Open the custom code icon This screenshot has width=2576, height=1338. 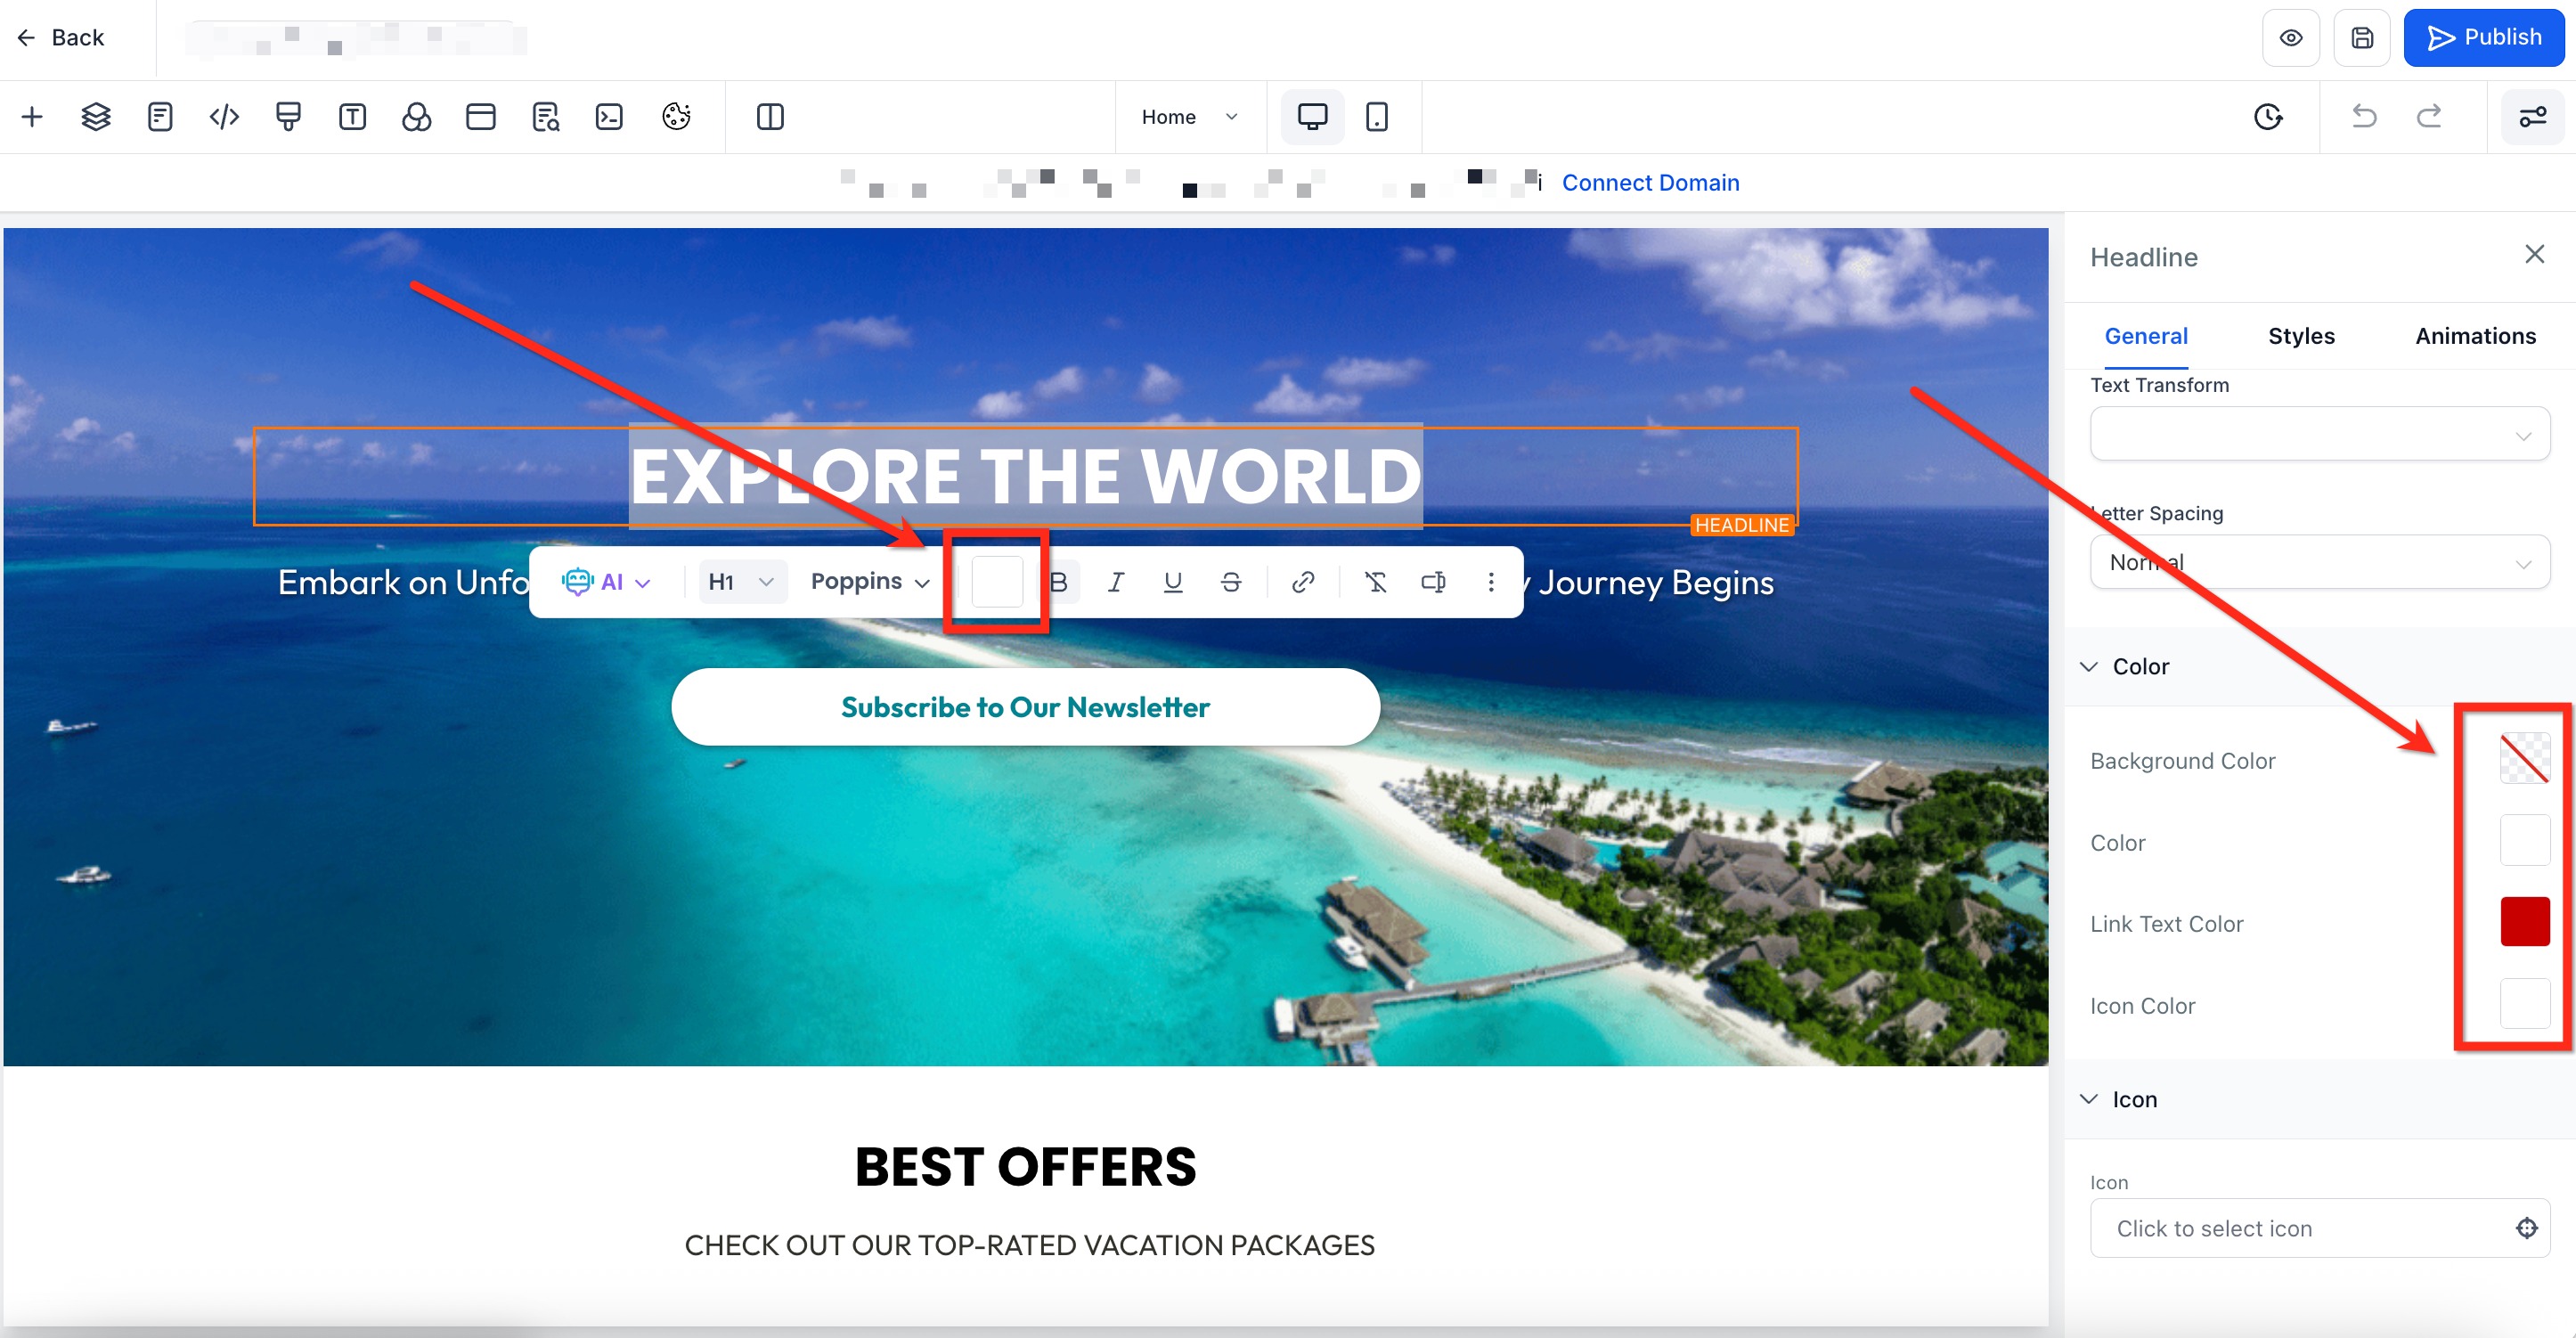click(x=224, y=117)
